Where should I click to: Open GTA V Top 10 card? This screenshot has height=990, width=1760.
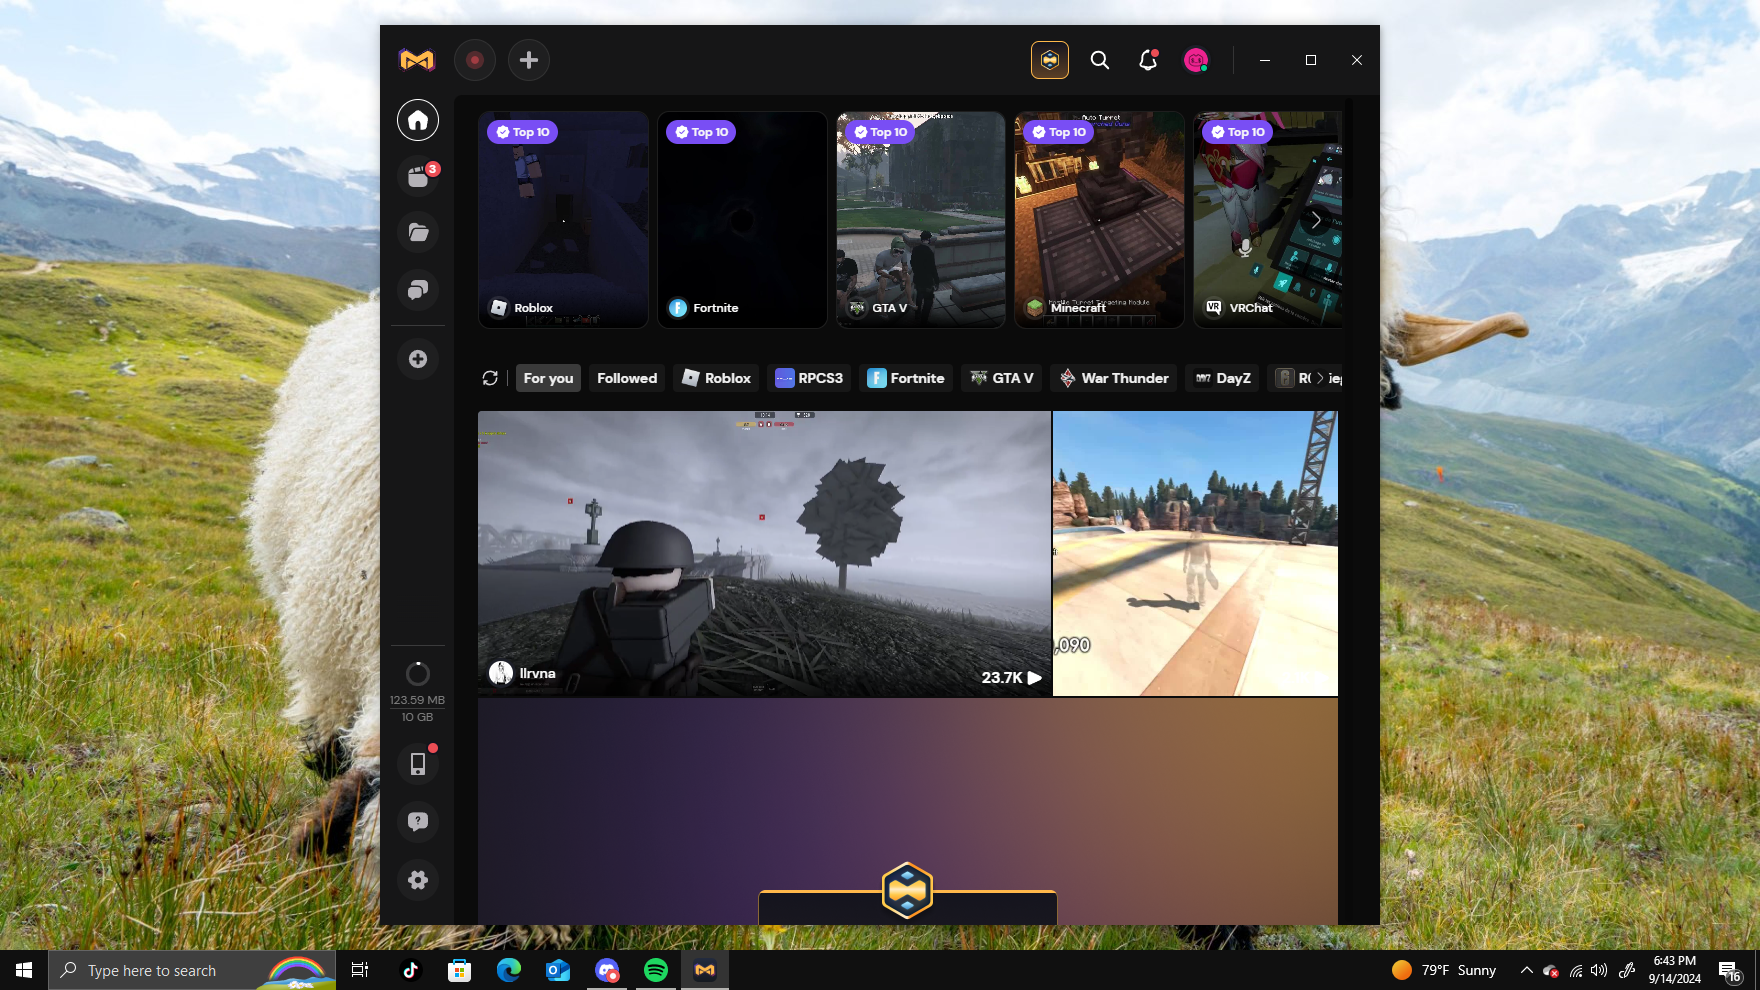[x=921, y=220]
